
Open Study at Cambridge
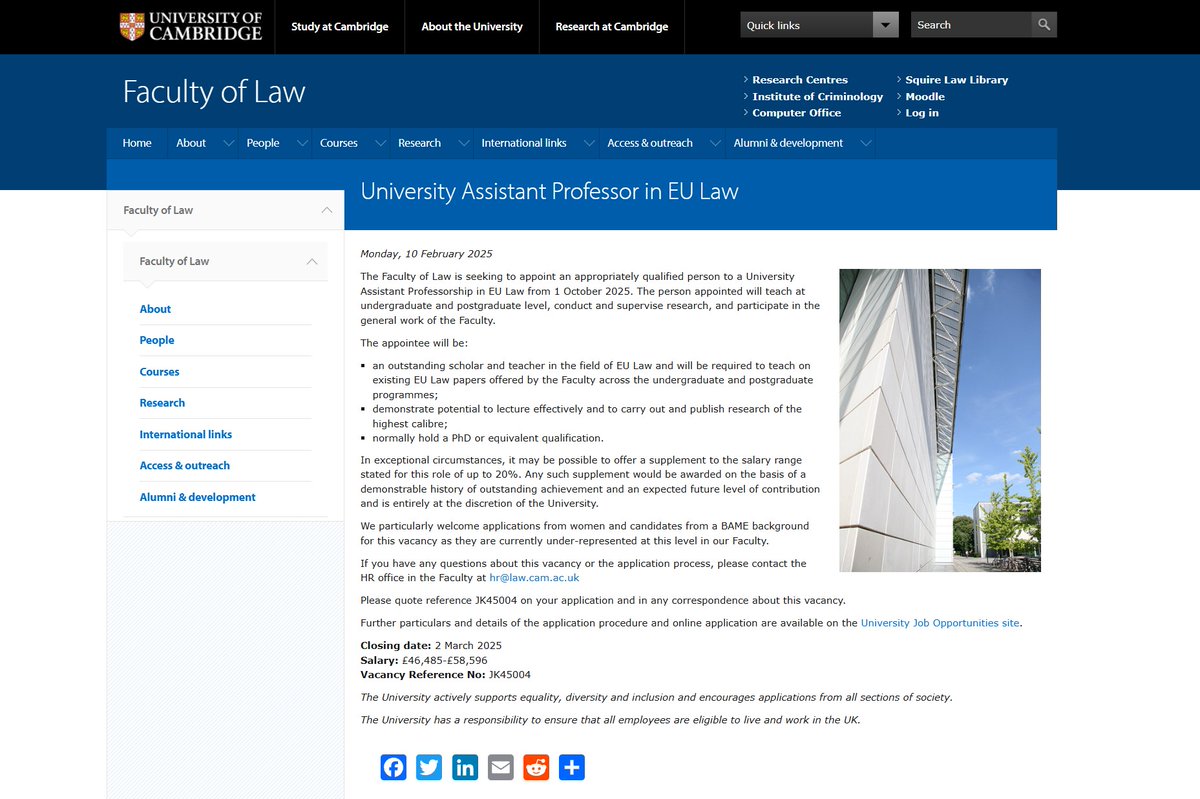click(340, 27)
